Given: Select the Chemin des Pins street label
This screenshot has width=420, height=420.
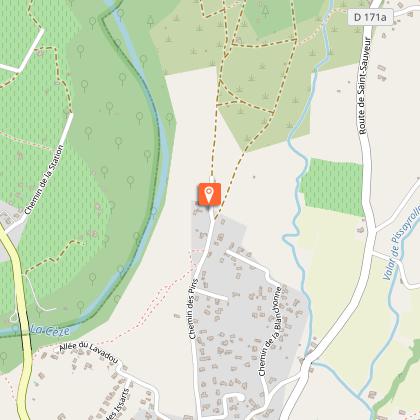Looking at the screenshot, I should [x=193, y=309].
